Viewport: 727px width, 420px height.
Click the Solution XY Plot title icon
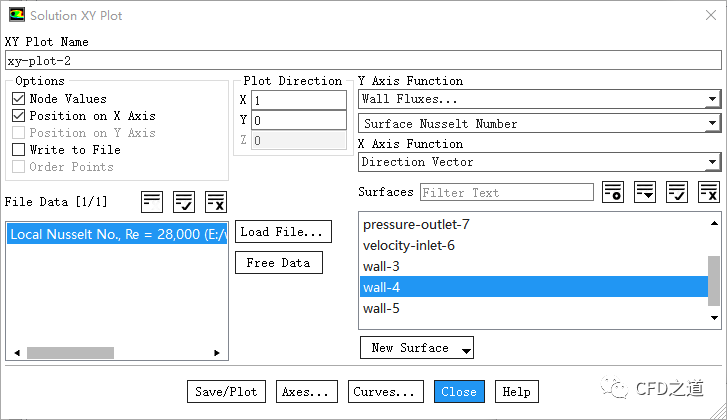(x=14, y=15)
